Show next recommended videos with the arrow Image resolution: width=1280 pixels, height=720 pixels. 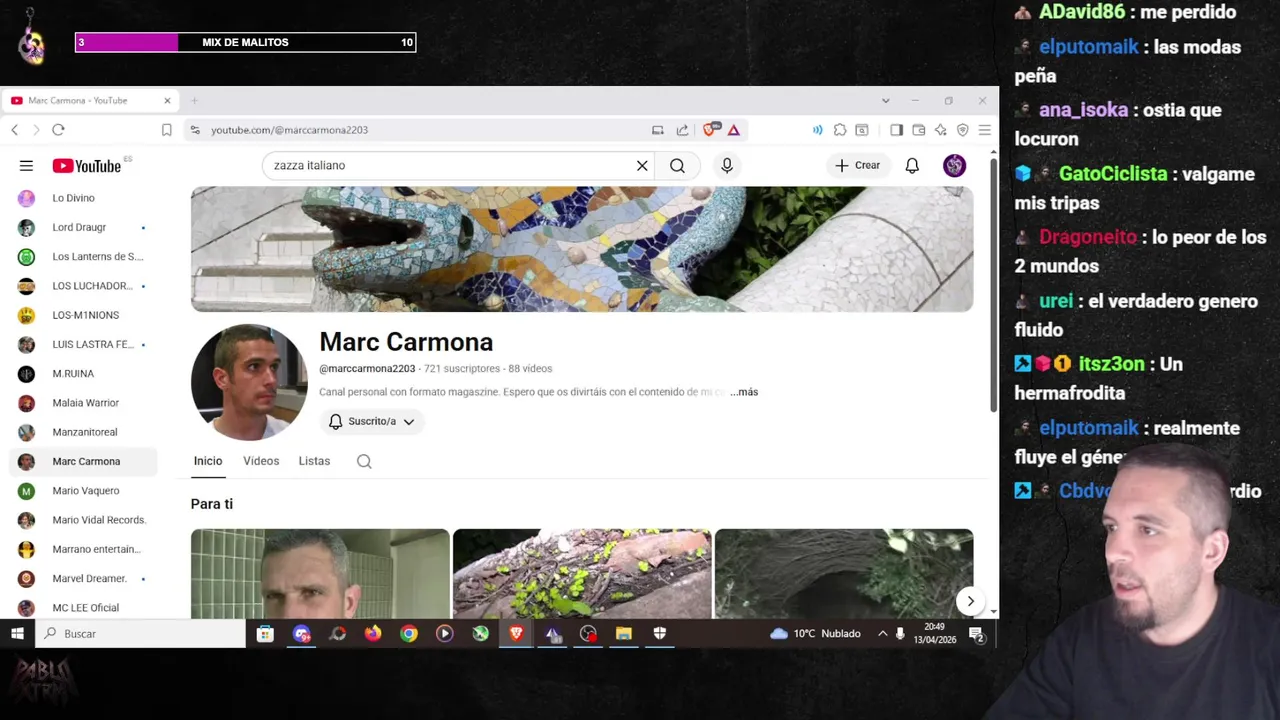point(970,601)
